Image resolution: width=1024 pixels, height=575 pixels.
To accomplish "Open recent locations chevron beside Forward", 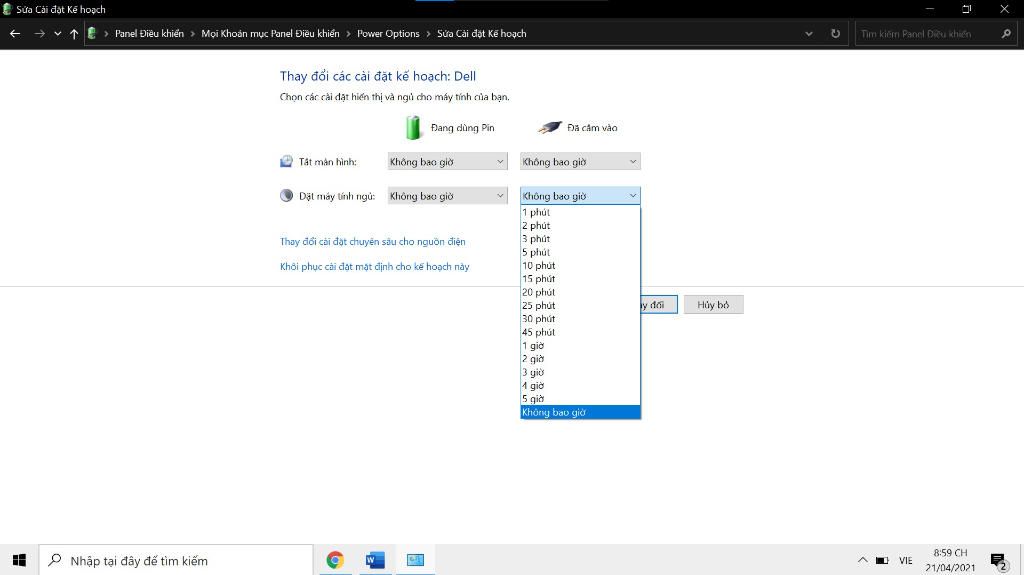I will pos(57,33).
